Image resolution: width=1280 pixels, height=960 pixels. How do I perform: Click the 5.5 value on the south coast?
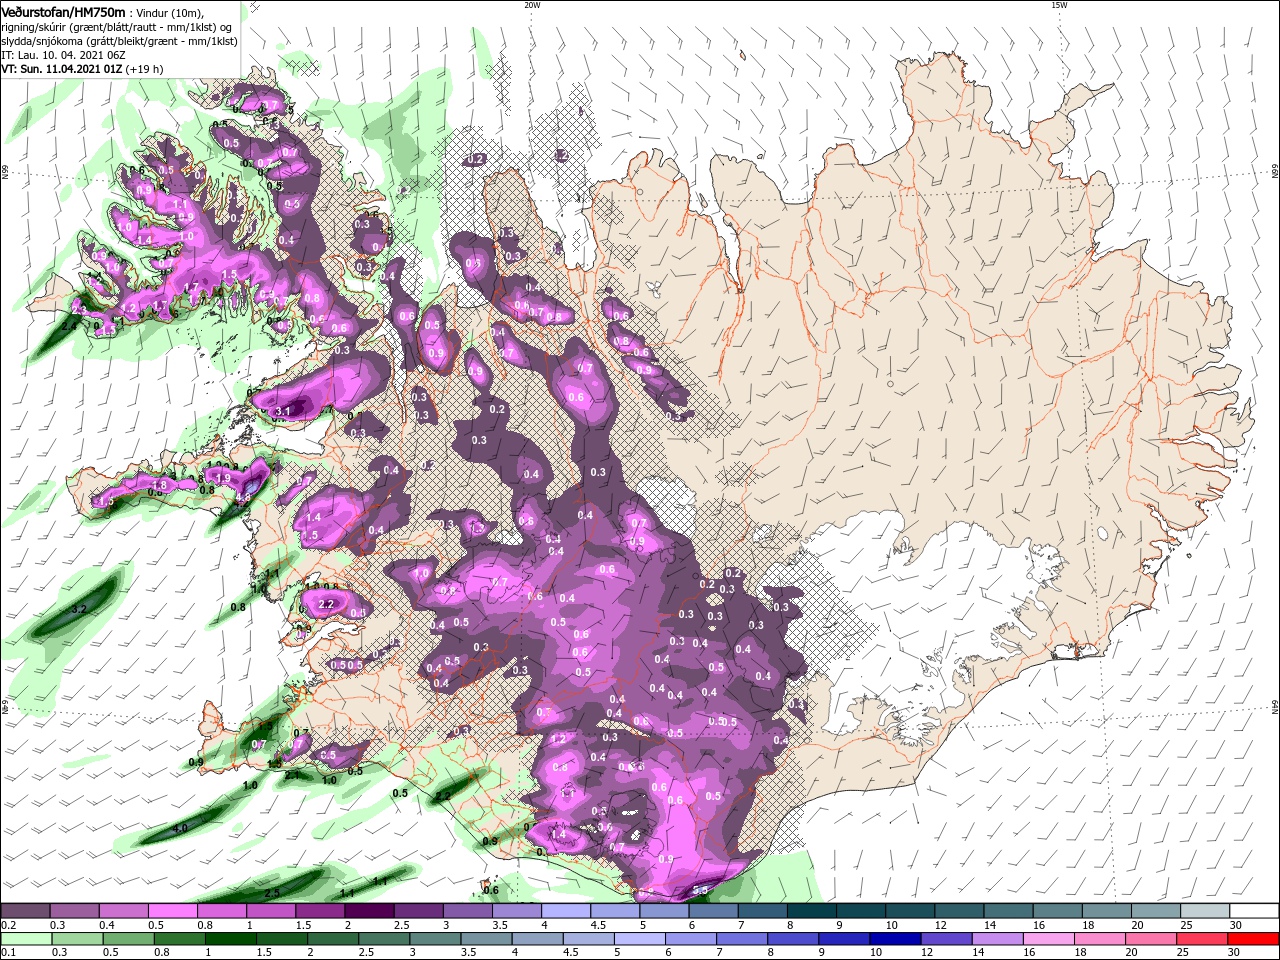pos(700,890)
